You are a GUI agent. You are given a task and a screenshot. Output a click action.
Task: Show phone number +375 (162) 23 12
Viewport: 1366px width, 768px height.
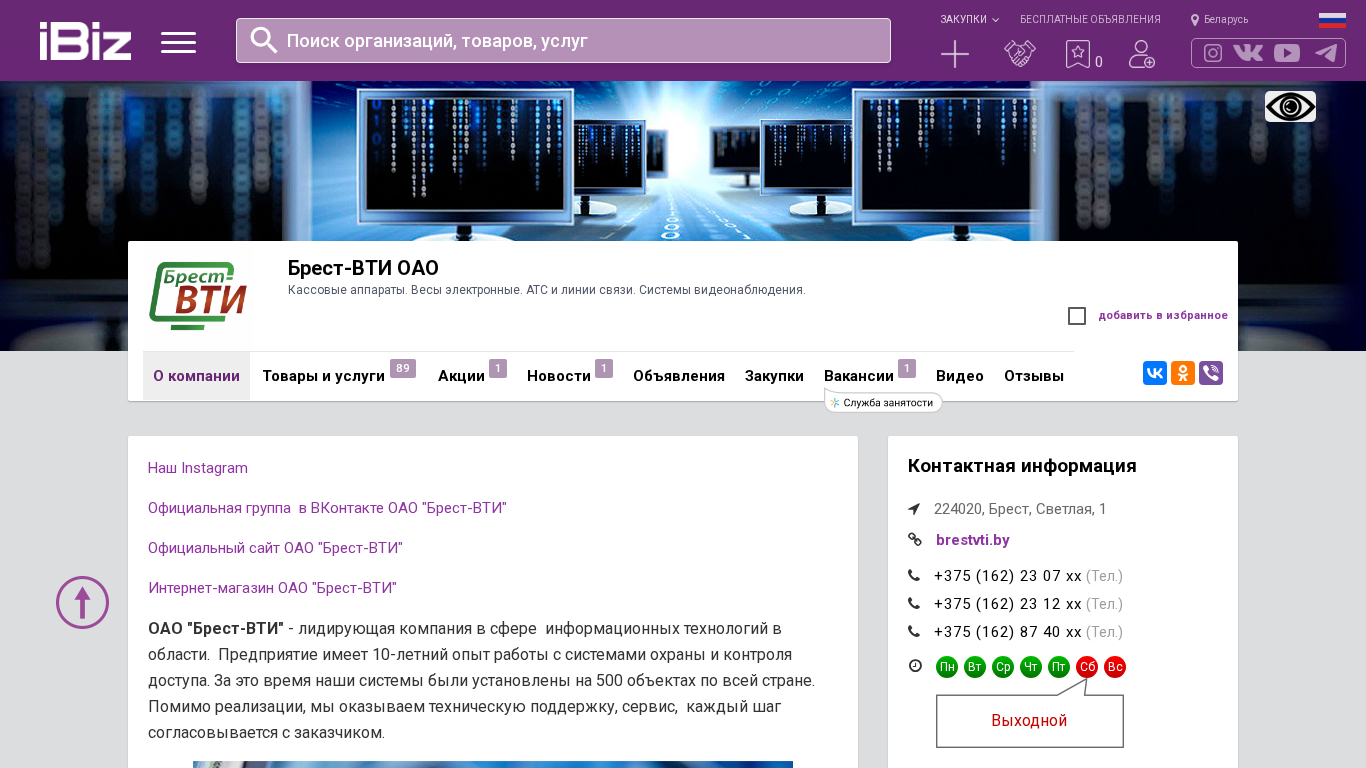point(1008,604)
